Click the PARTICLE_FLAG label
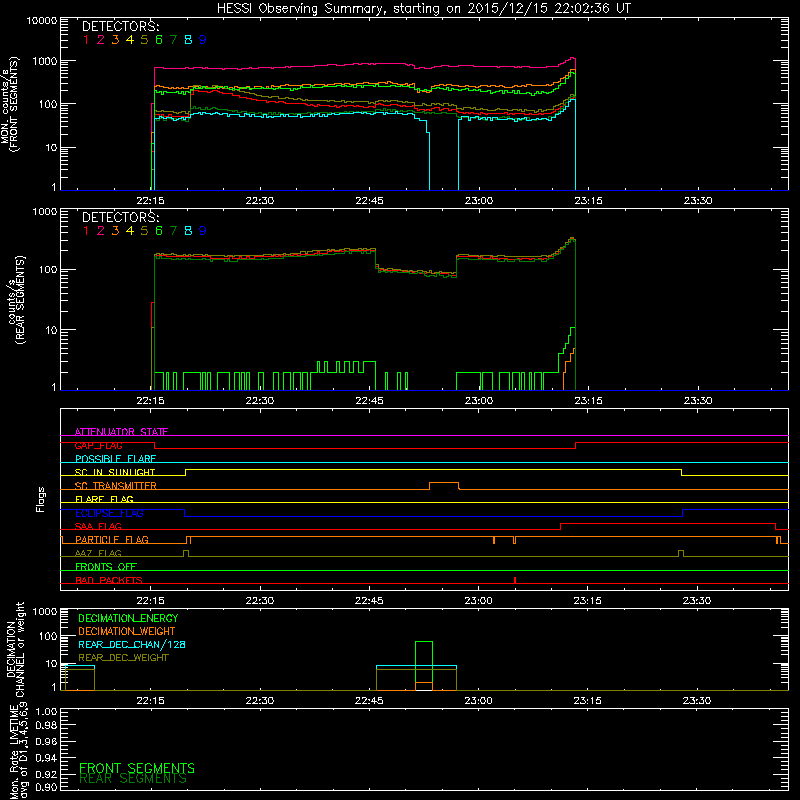 (112, 539)
